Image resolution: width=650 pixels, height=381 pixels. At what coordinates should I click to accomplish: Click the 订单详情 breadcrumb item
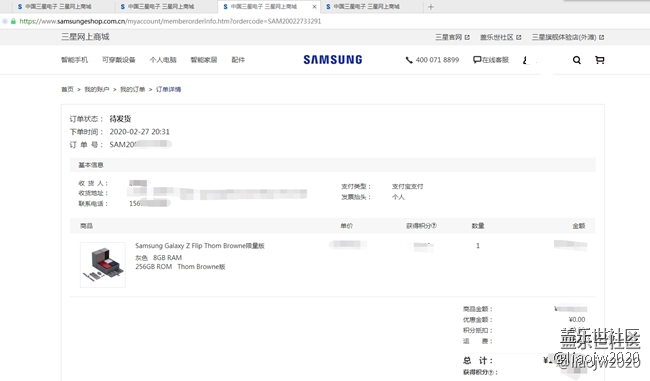[x=168, y=89]
